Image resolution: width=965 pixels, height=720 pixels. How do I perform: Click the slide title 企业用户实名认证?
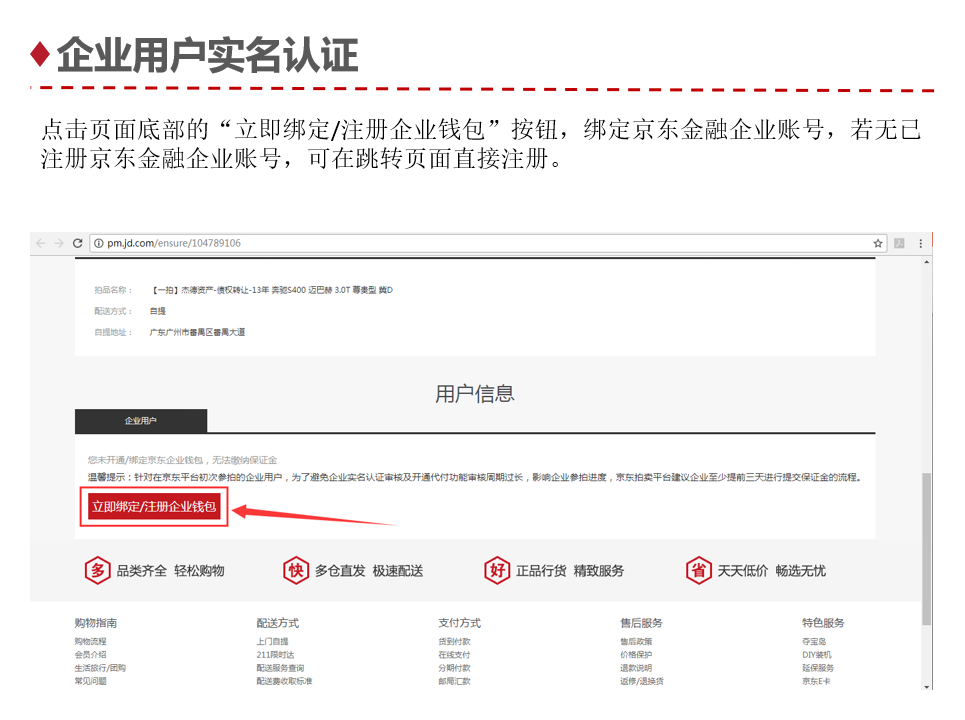(207, 55)
